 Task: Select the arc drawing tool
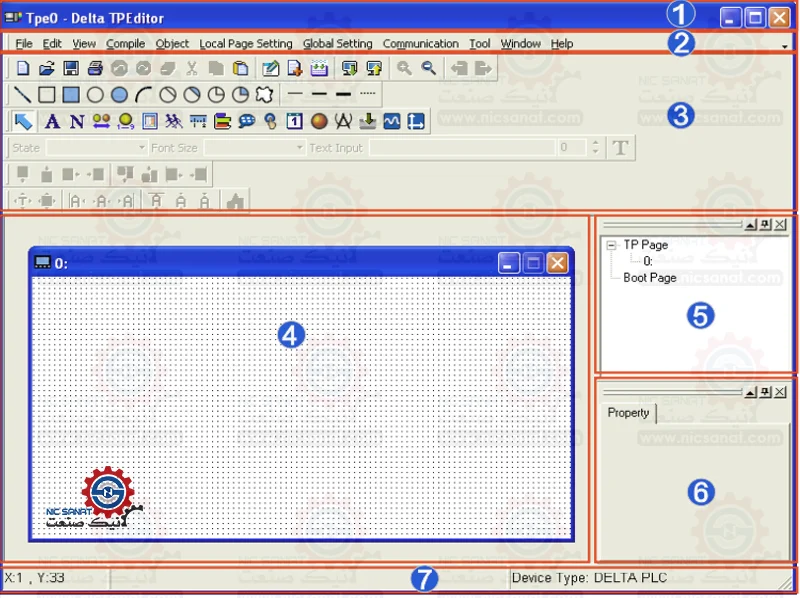(143, 95)
